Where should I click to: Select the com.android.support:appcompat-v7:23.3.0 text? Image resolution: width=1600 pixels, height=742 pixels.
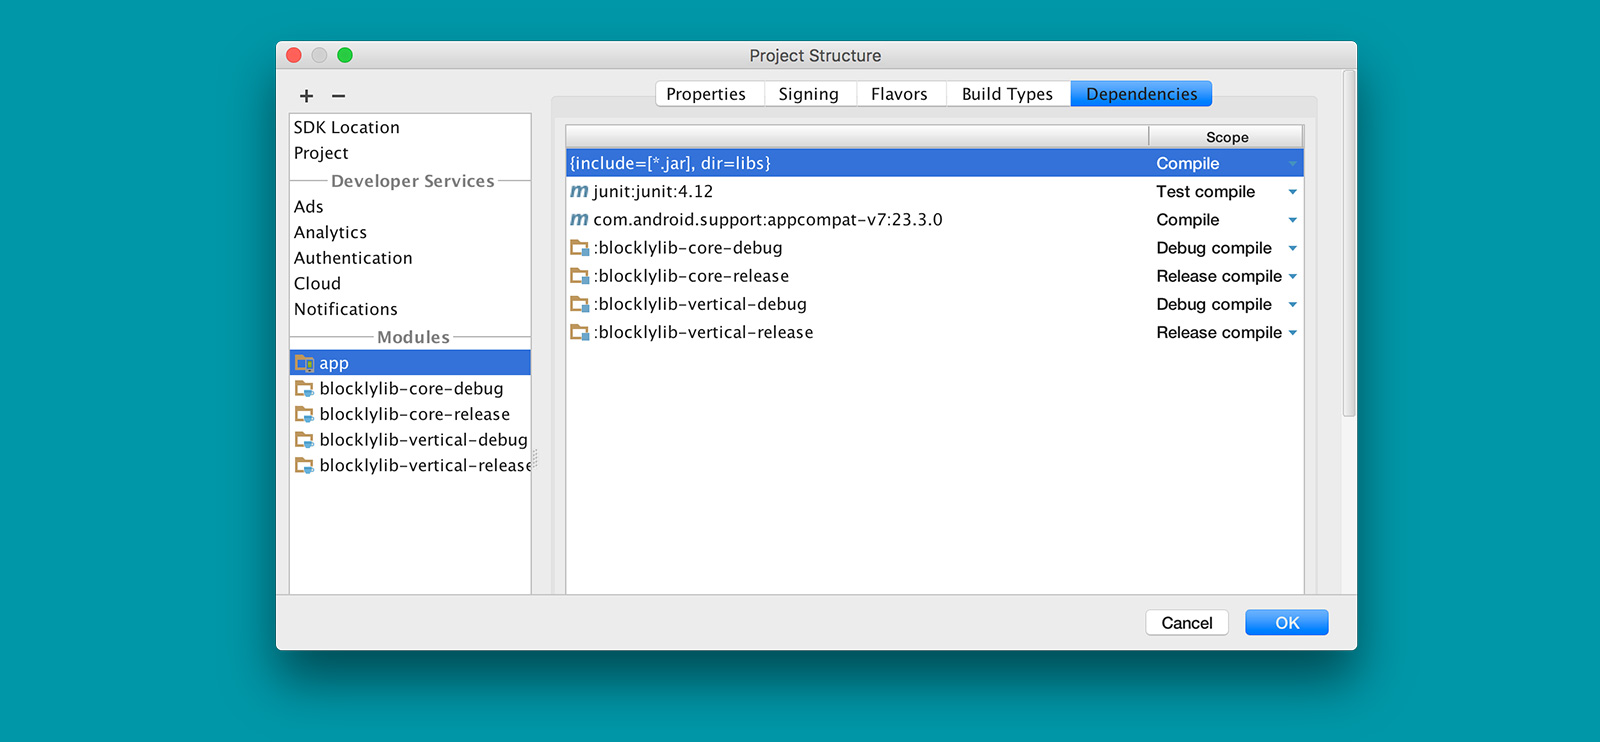coord(768,219)
